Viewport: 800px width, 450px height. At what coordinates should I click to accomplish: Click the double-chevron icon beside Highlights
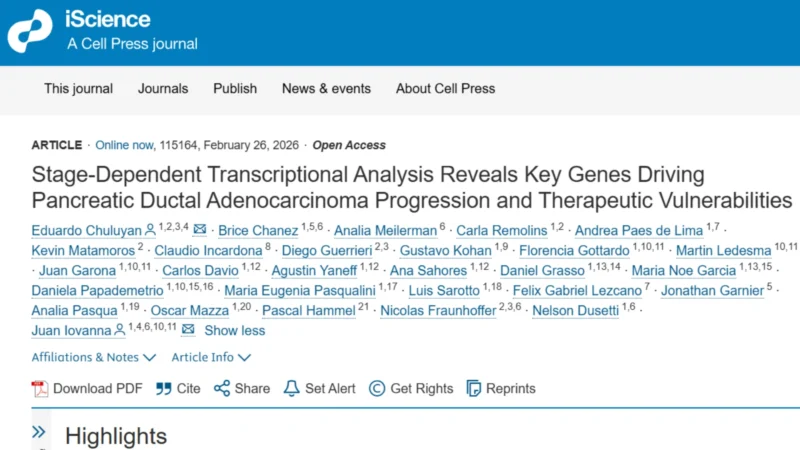(x=39, y=433)
